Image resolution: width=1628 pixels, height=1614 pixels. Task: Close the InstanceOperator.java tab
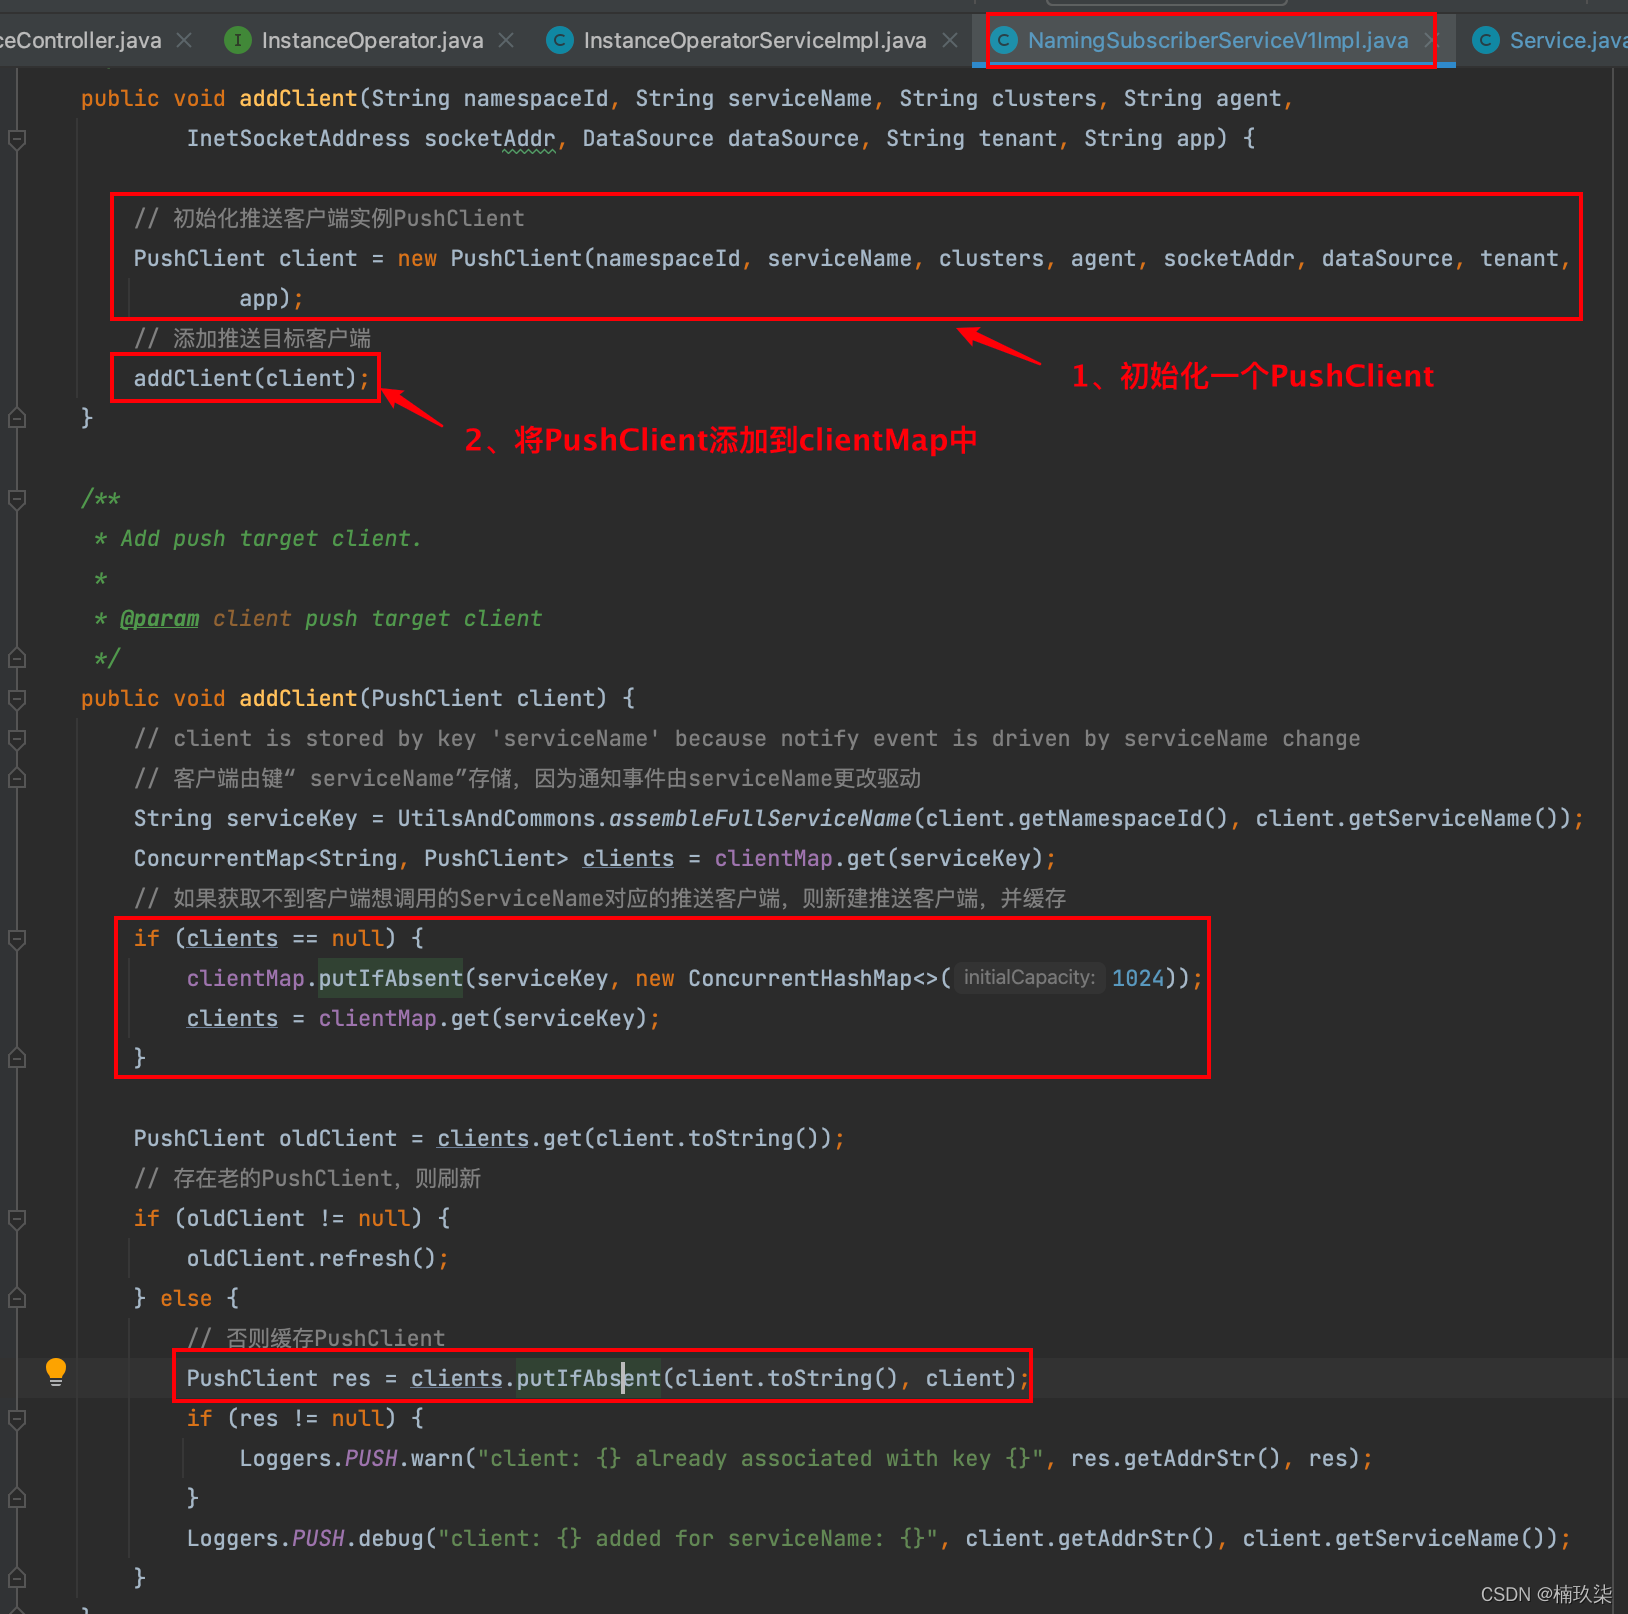[x=506, y=40]
